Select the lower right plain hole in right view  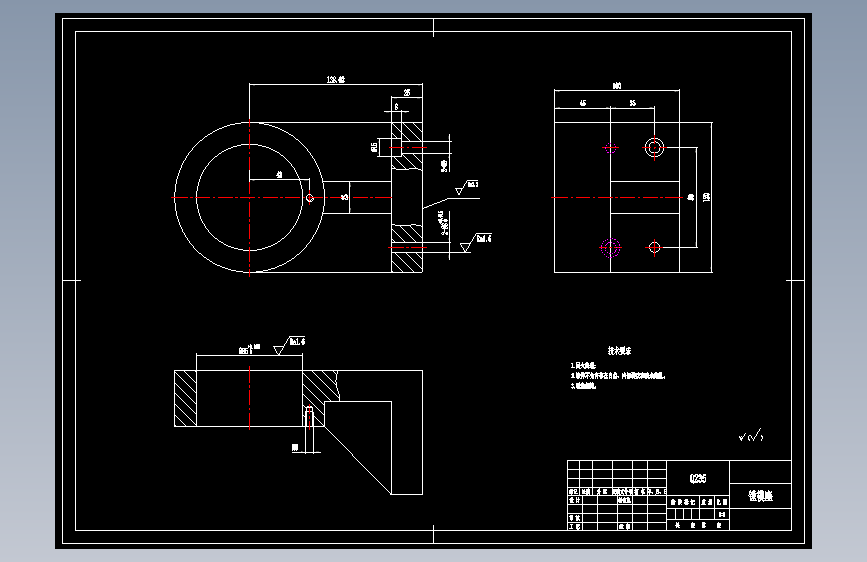(x=654, y=247)
